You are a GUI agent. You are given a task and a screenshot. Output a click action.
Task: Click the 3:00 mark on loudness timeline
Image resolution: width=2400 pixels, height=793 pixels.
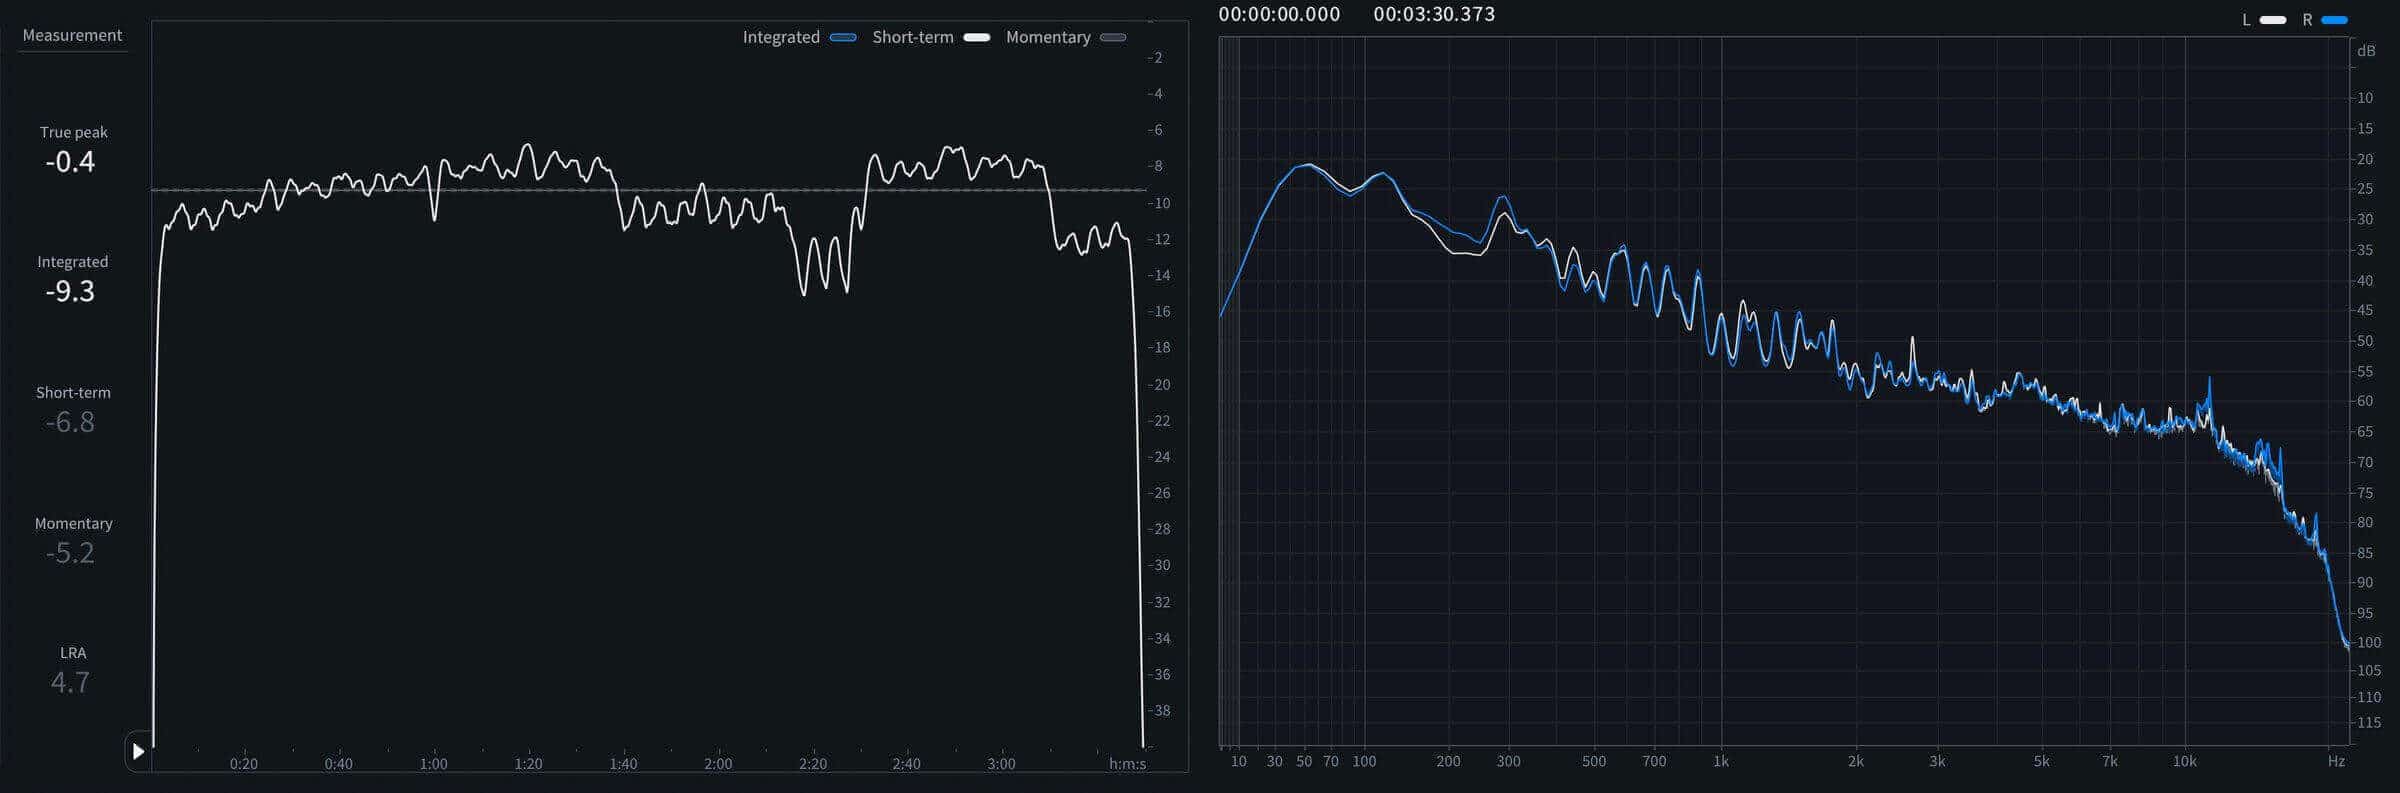click(x=1001, y=764)
